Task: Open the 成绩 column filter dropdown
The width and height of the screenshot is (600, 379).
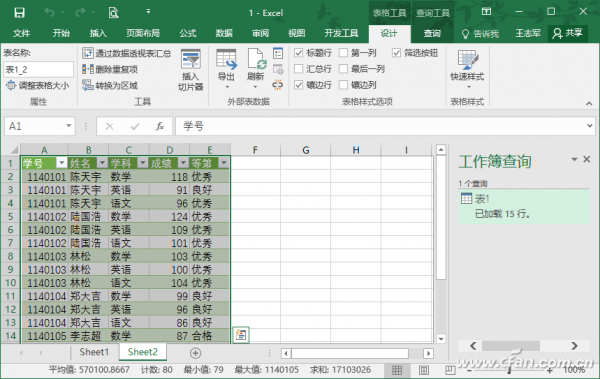Action: (x=183, y=163)
